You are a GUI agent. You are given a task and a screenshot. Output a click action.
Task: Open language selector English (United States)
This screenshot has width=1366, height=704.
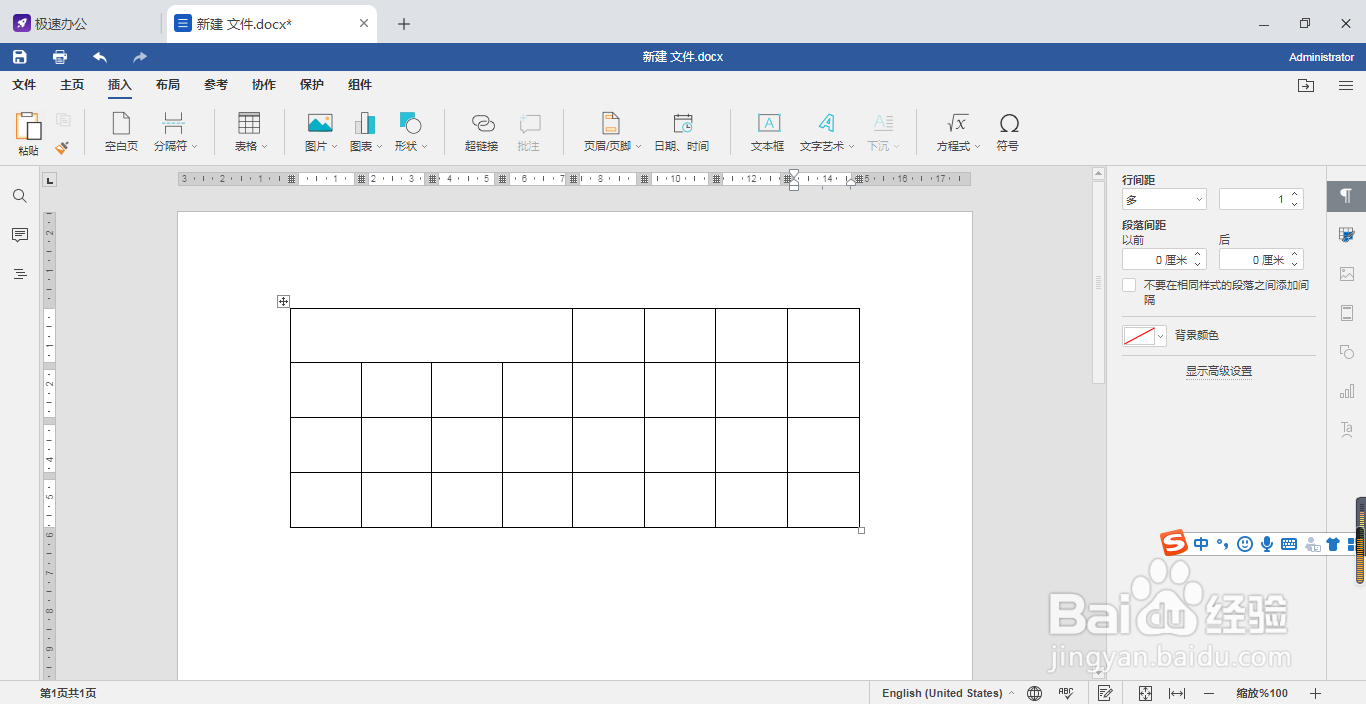(947, 693)
